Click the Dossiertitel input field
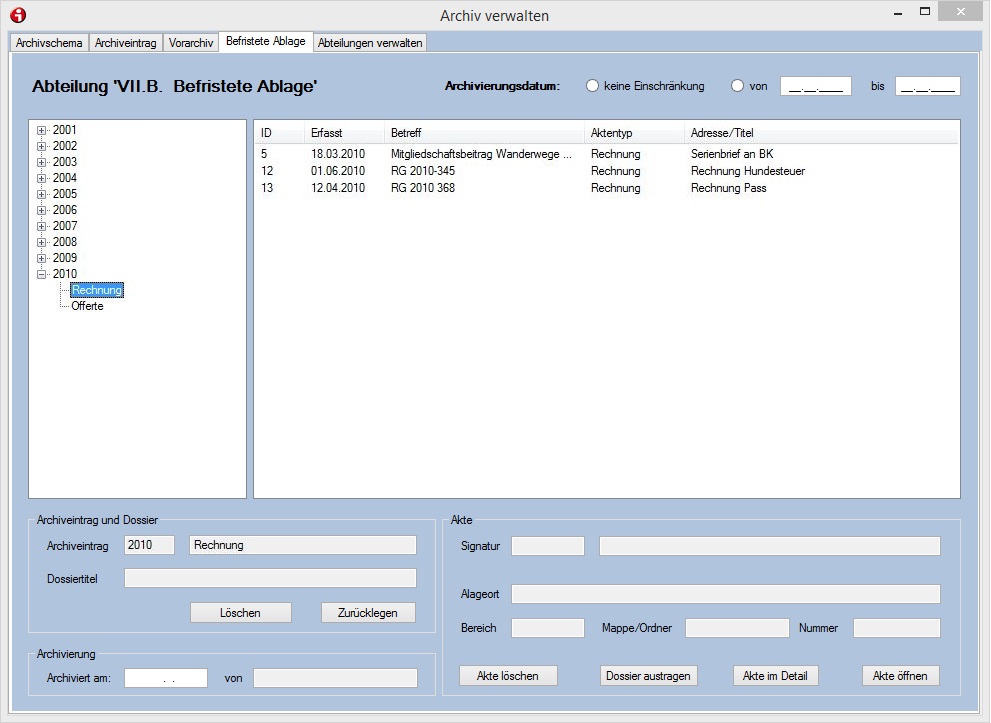Viewport: 991px width, 723px height. [x=270, y=578]
